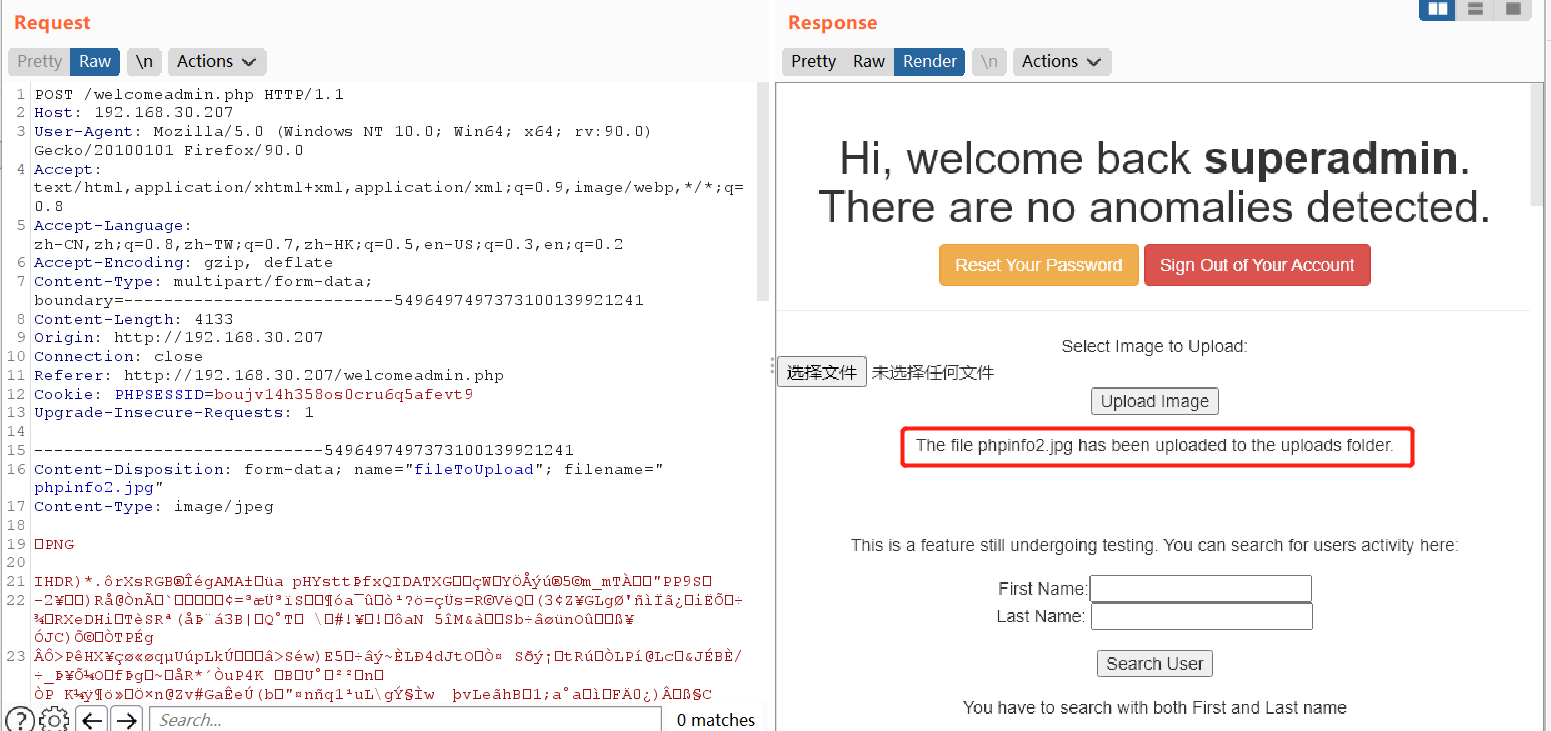This screenshot has width=1551, height=731.
Task: Go to next search match arrow
Action: click(x=126, y=718)
